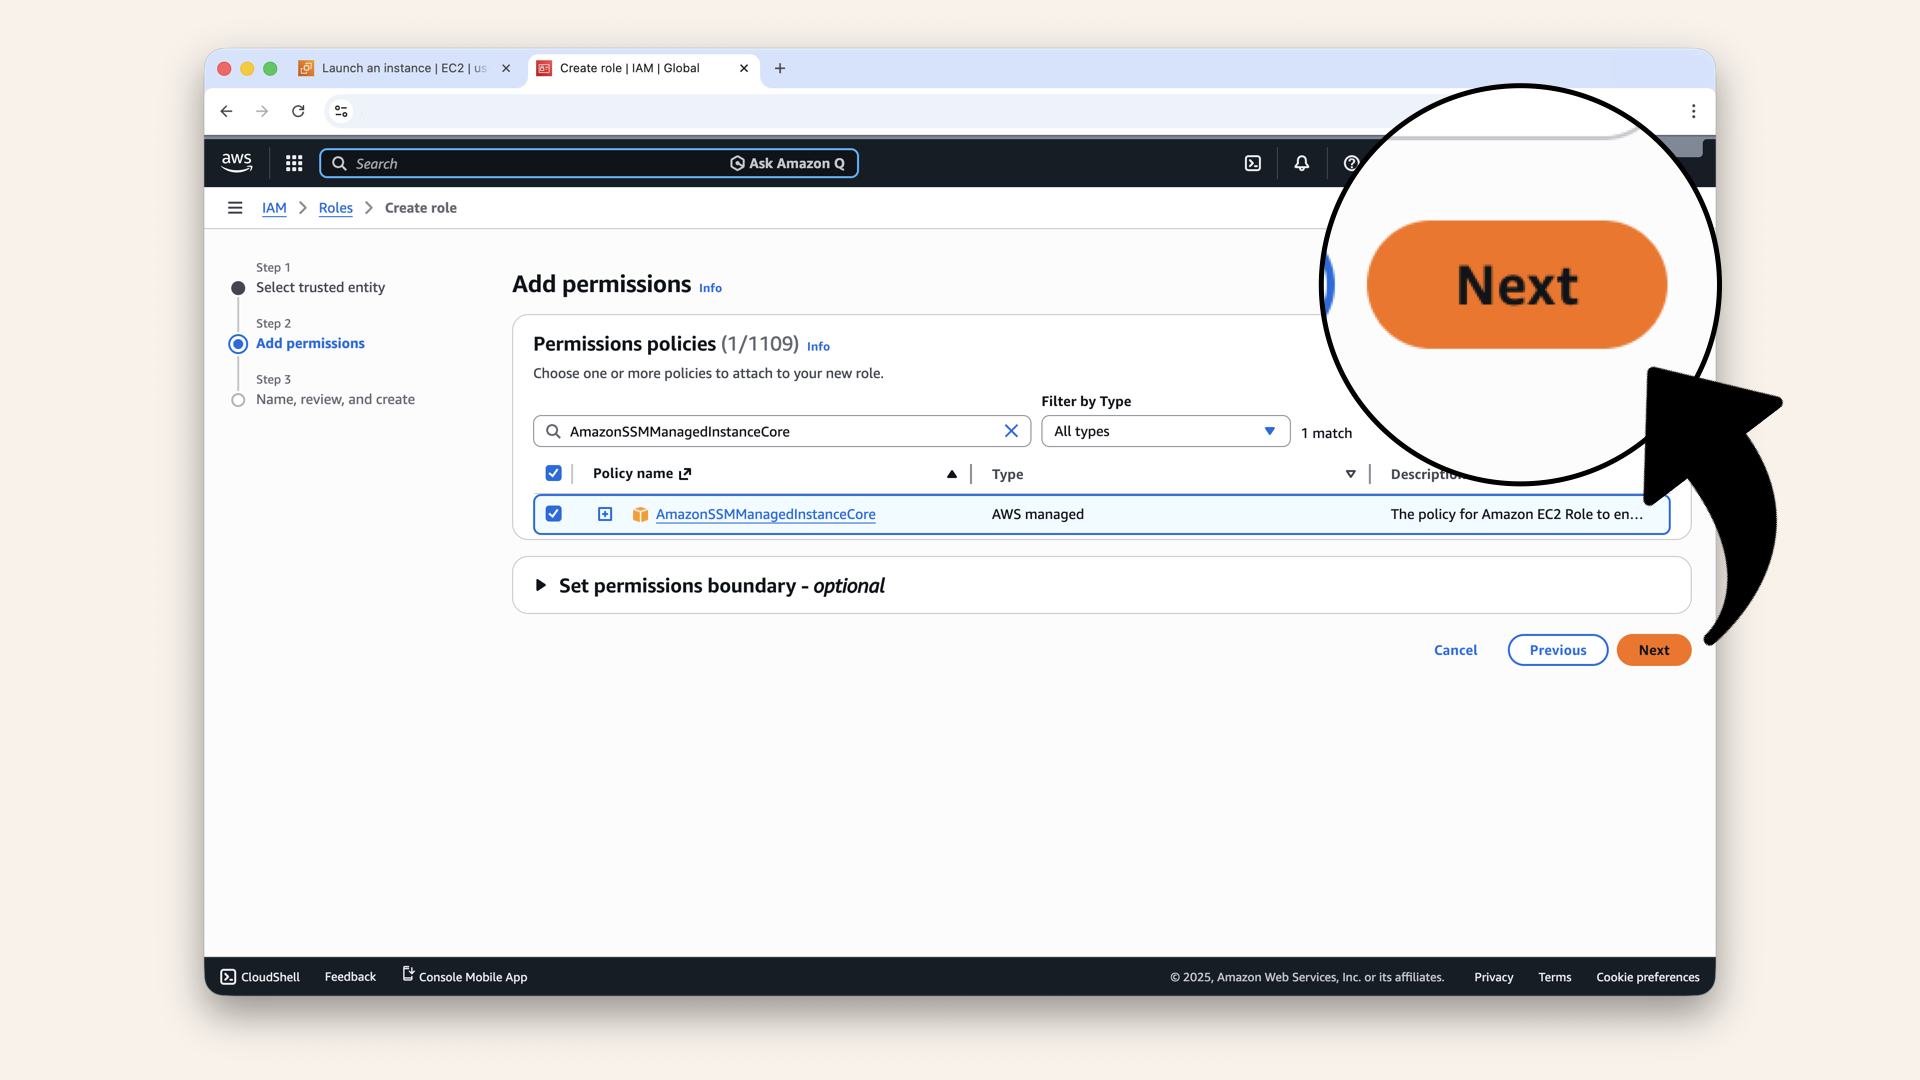Toggle the select-all policies header checkbox
The height and width of the screenshot is (1080, 1920).
(553, 473)
